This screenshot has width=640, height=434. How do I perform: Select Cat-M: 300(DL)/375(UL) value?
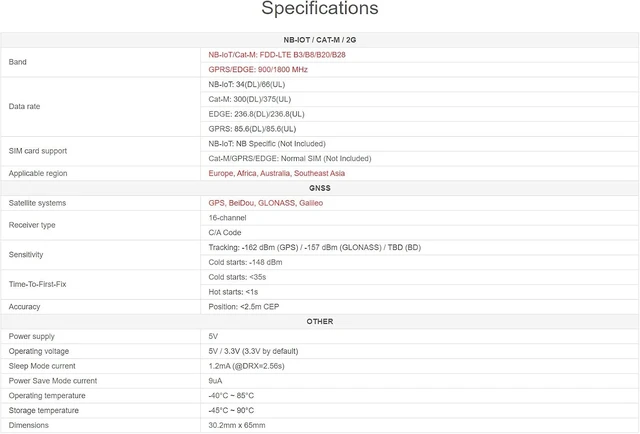click(x=249, y=99)
